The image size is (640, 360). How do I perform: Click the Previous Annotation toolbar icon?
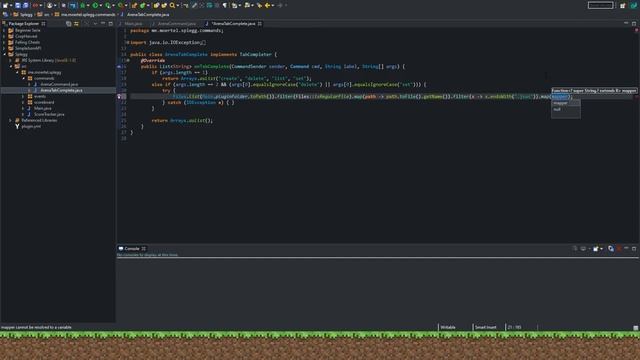(x=247, y=5)
